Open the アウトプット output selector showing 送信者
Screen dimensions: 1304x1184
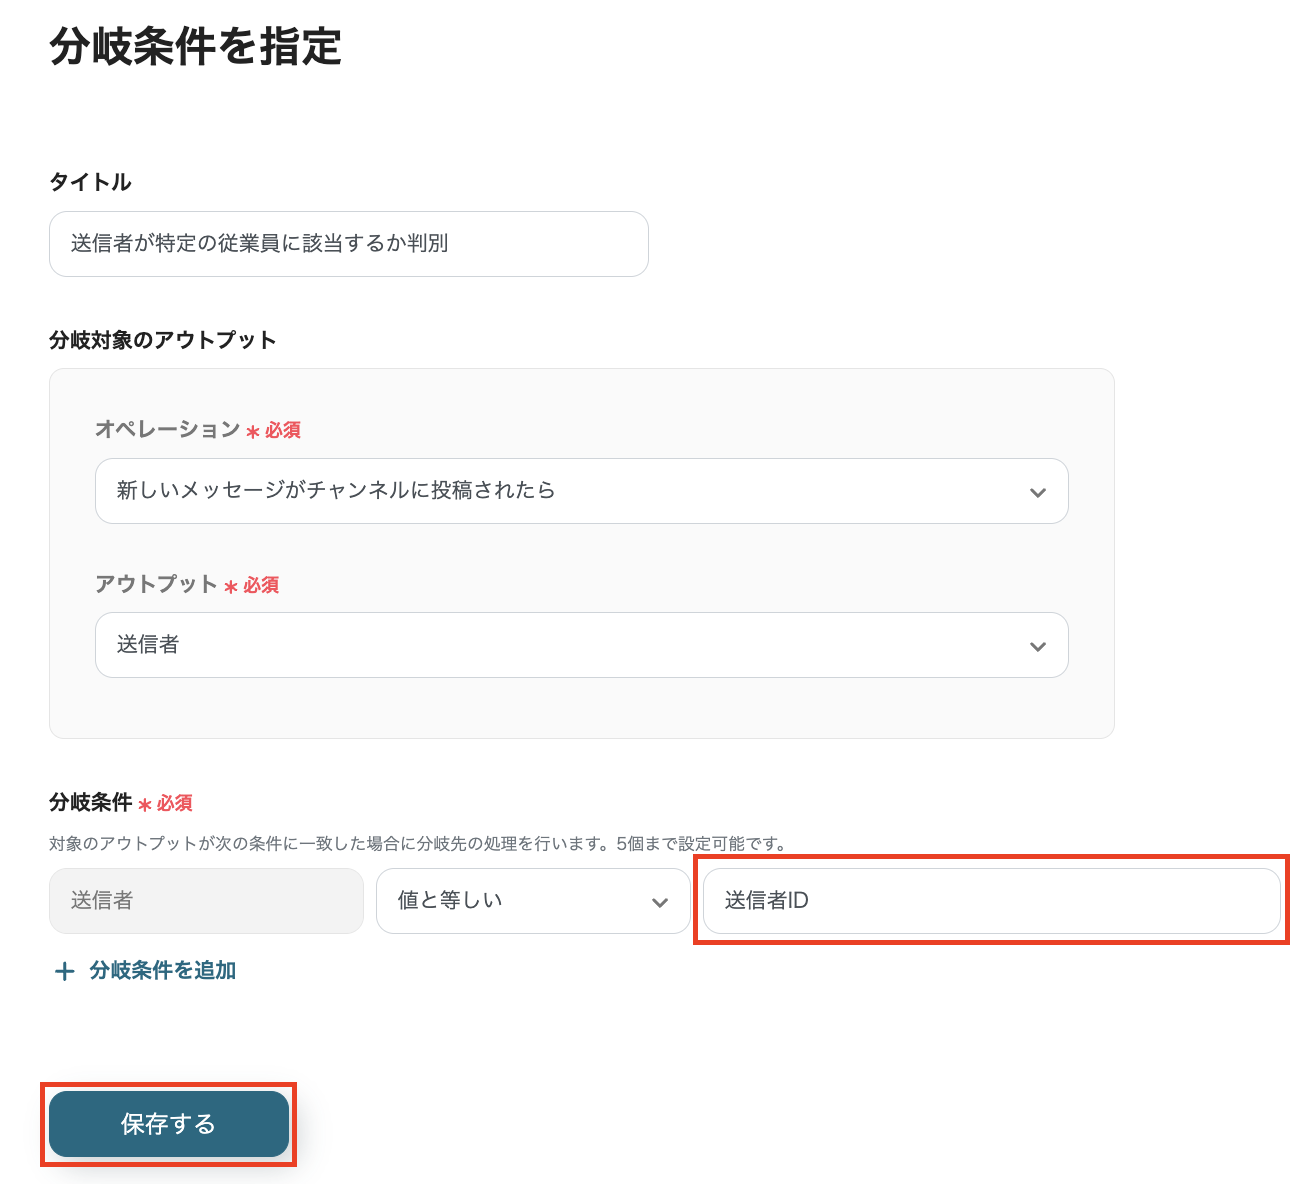tap(582, 645)
